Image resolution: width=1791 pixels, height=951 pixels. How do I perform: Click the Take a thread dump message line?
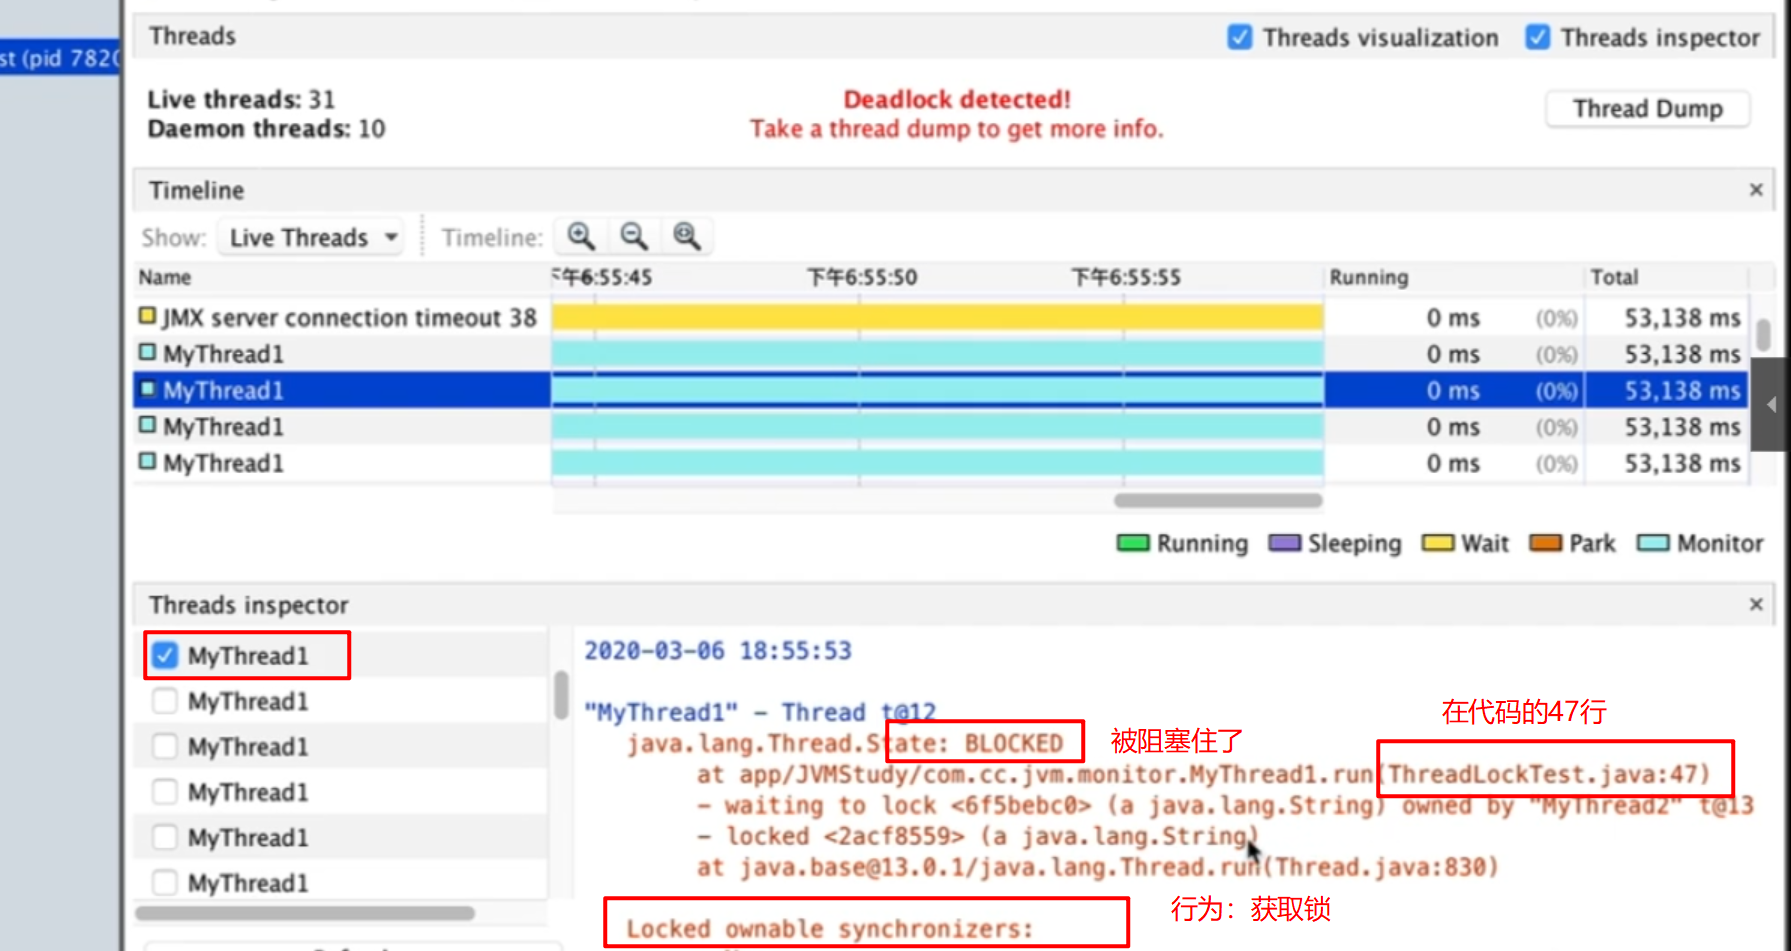(x=957, y=129)
